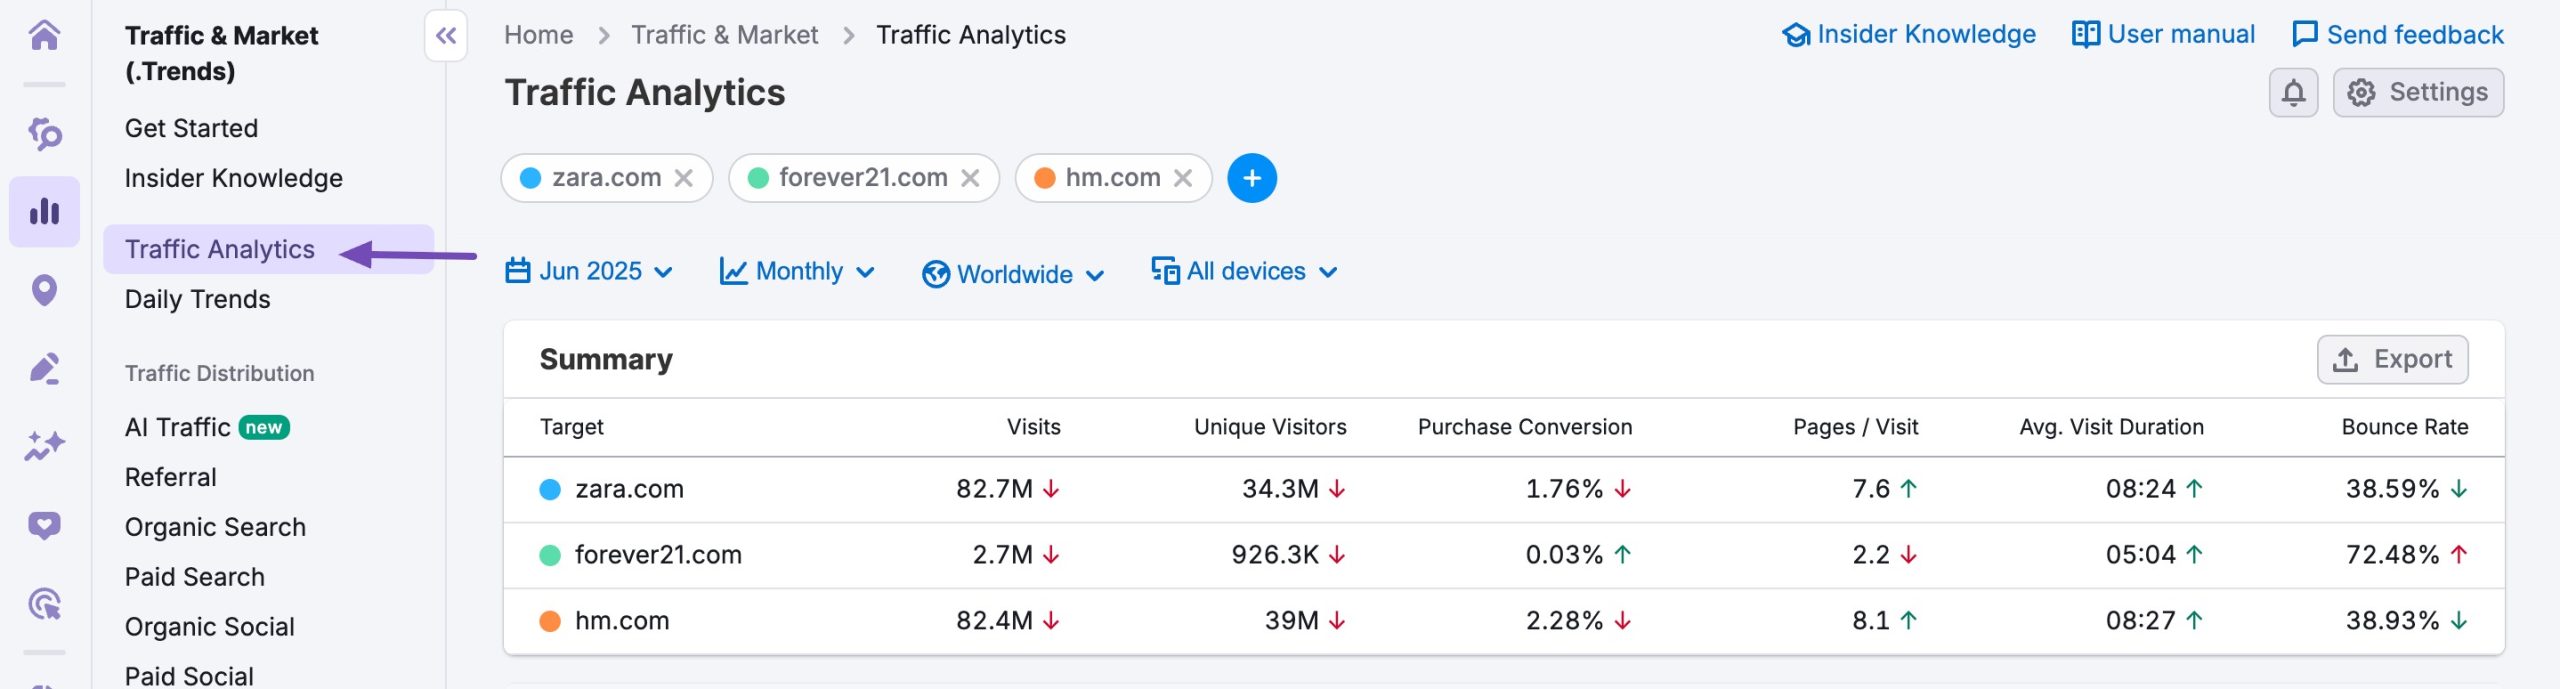Open the Social heart bubble rail icon
Image resolution: width=2560 pixels, height=689 pixels.
[44, 525]
